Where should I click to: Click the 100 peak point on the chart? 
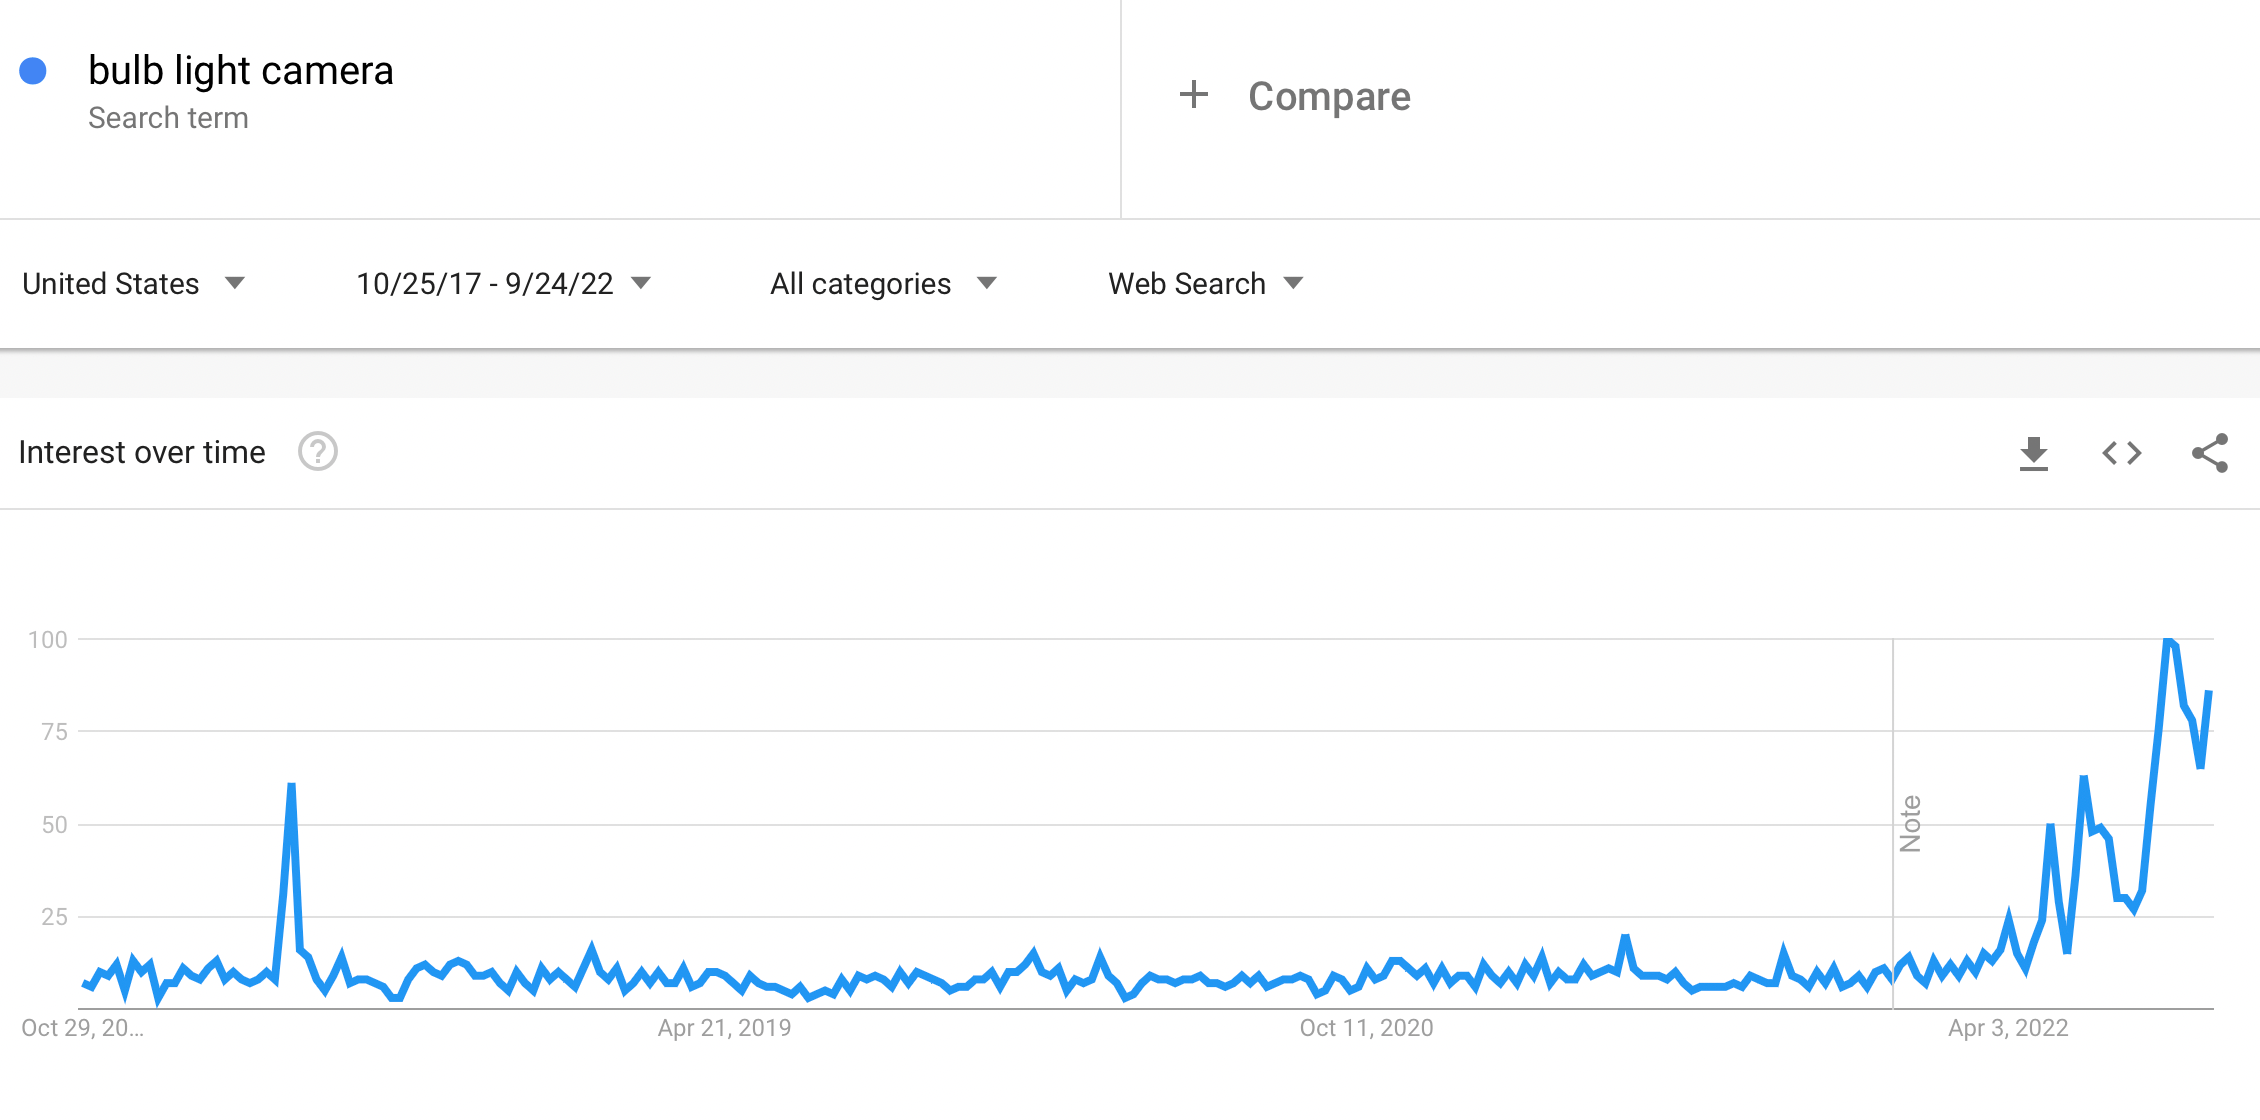click(x=2168, y=640)
